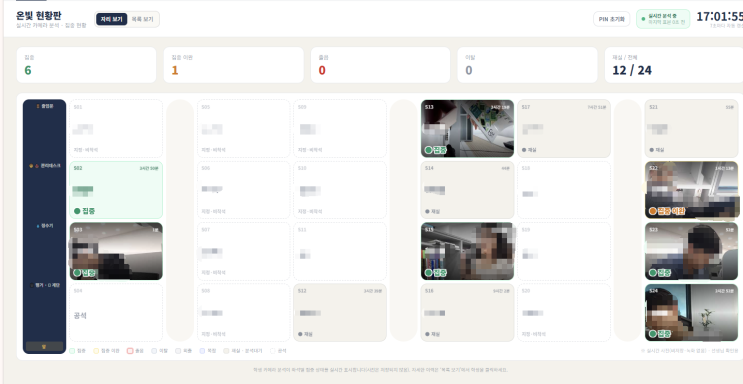Select seat card S18
This screenshot has width=743, height=384.
(x=564, y=190)
